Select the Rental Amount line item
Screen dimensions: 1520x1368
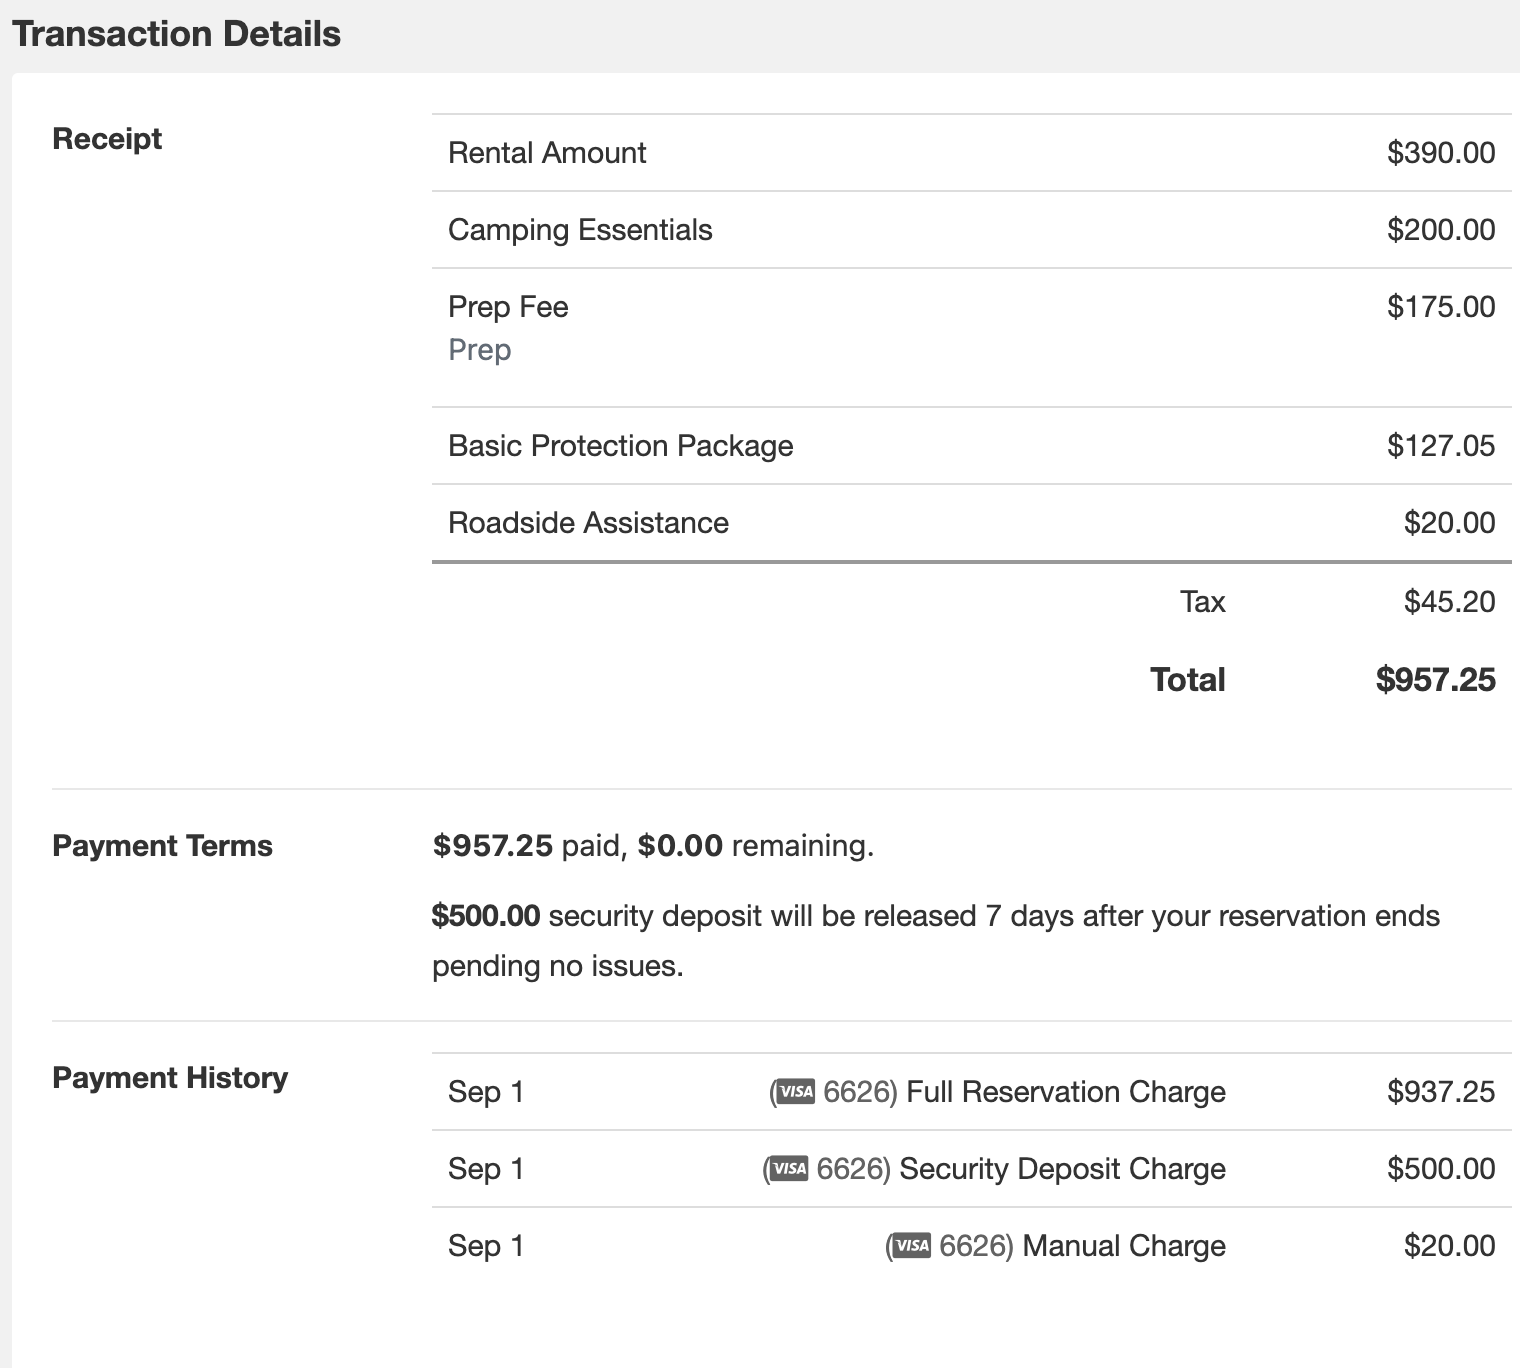547,153
